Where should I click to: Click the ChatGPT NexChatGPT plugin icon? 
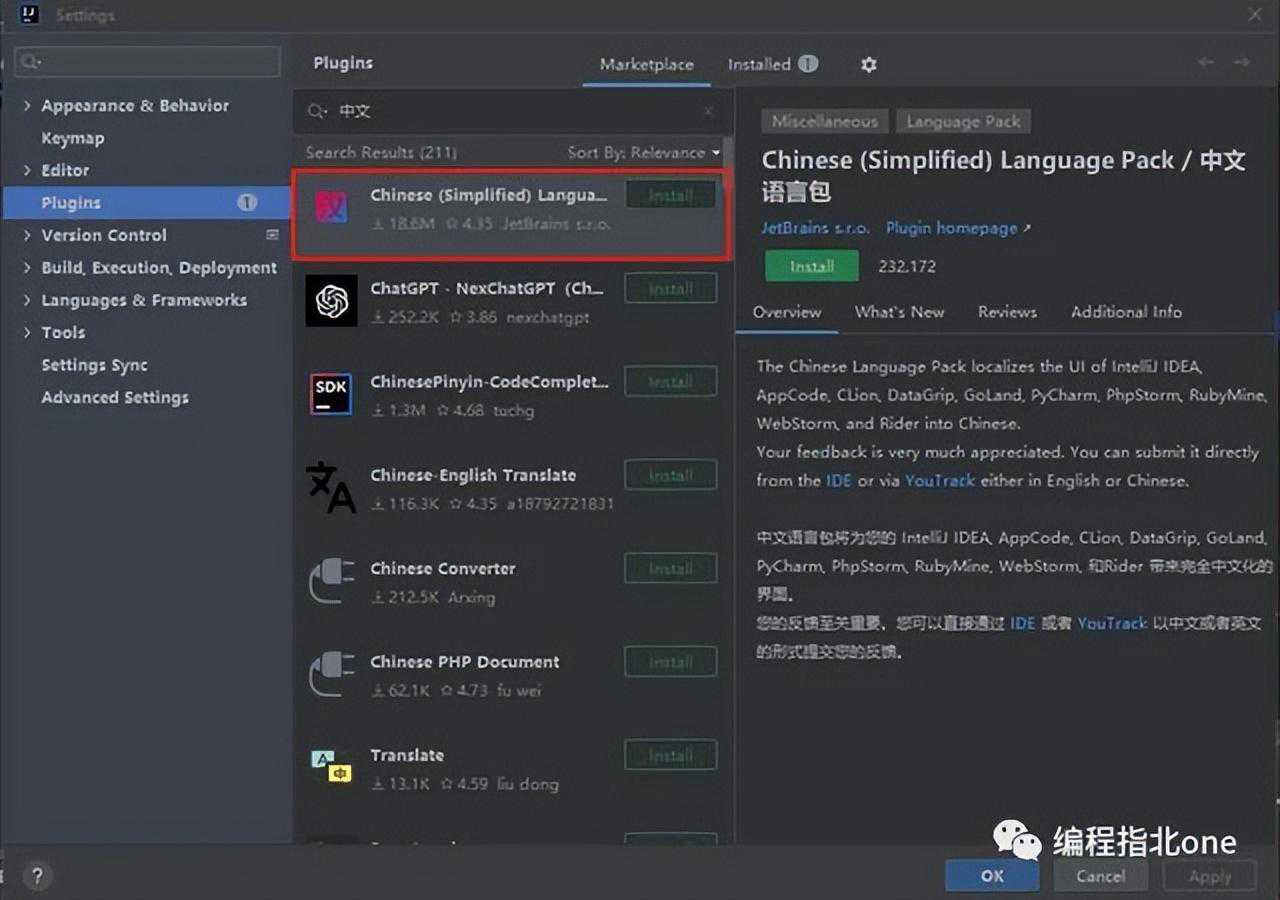(331, 301)
